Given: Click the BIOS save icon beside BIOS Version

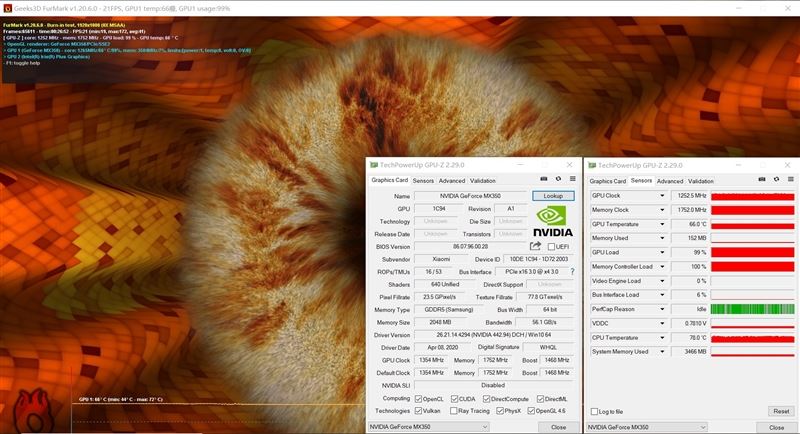Looking at the screenshot, I should click(x=536, y=246).
